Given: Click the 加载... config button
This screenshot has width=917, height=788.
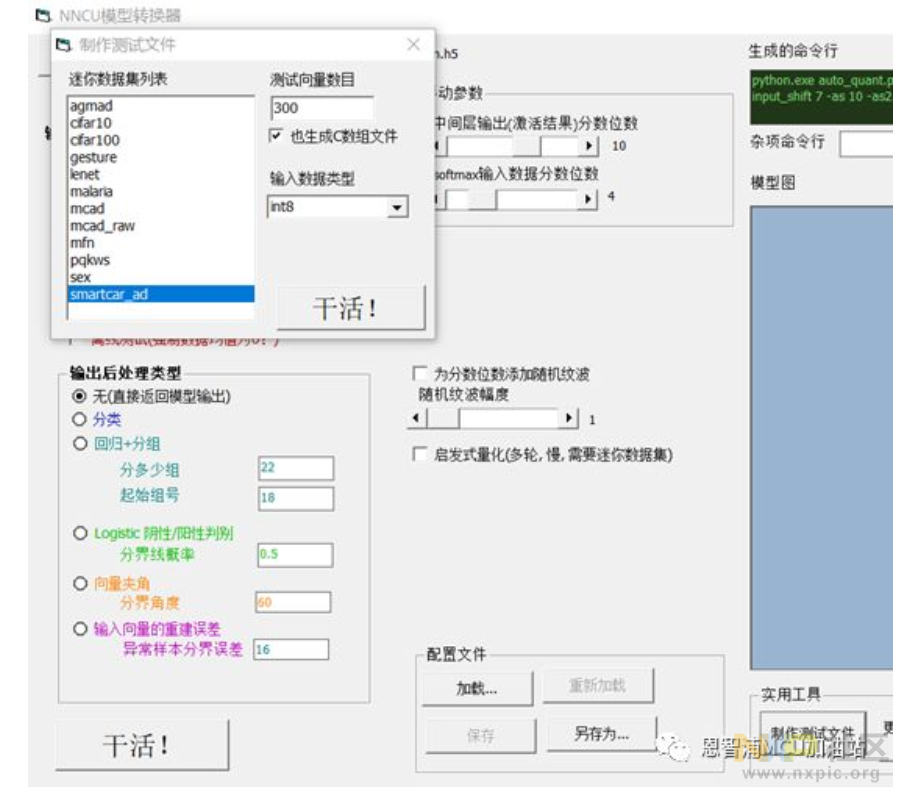Looking at the screenshot, I should pos(477,688).
